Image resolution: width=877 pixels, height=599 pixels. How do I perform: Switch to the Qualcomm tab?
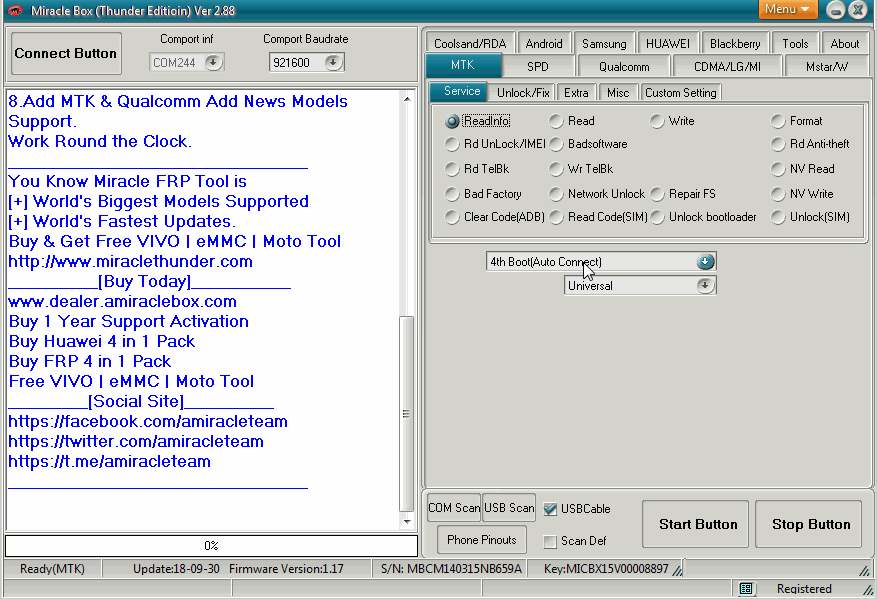pos(624,67)
